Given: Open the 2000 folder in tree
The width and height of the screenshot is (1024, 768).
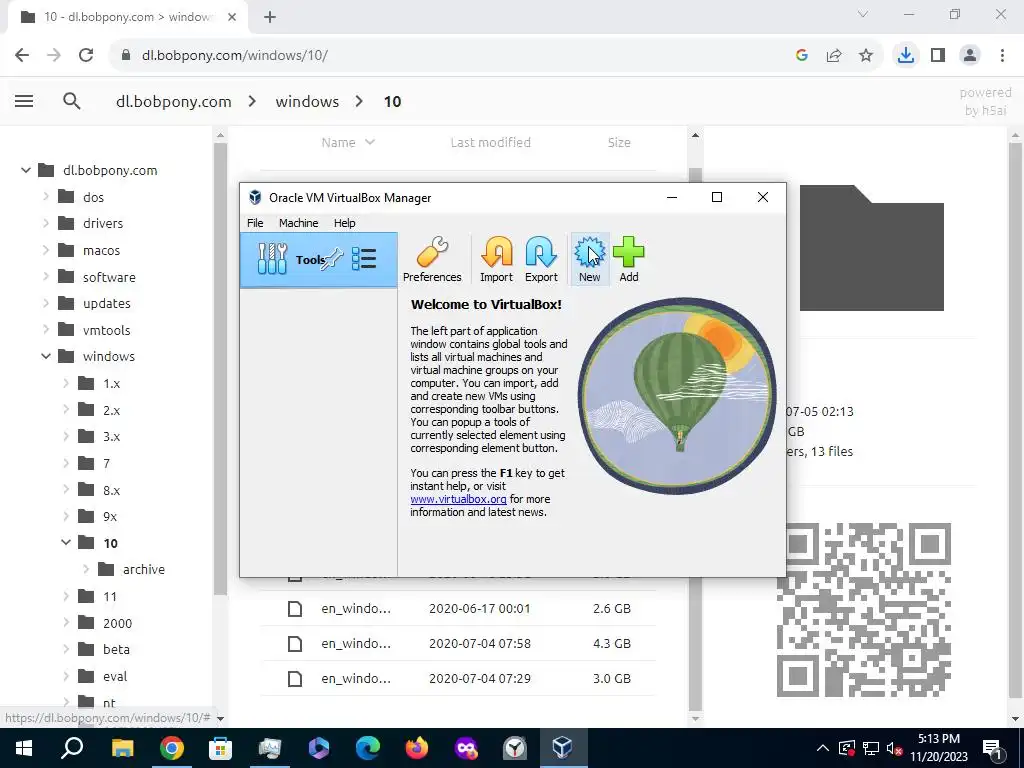Looking at the screenshot, I should [x=118, y=623].
